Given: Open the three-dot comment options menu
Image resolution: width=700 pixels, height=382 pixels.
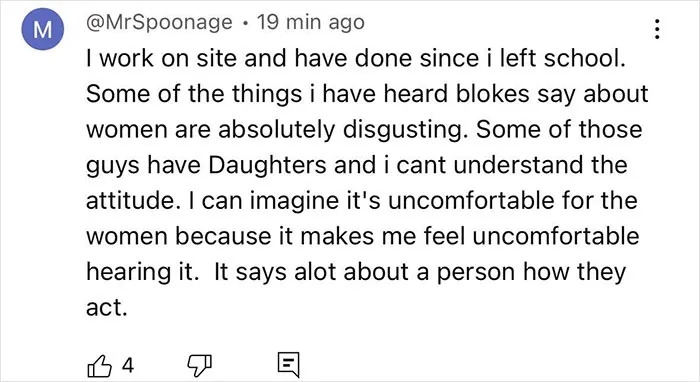Looking at the screenshot, I should tap(657, 29).
